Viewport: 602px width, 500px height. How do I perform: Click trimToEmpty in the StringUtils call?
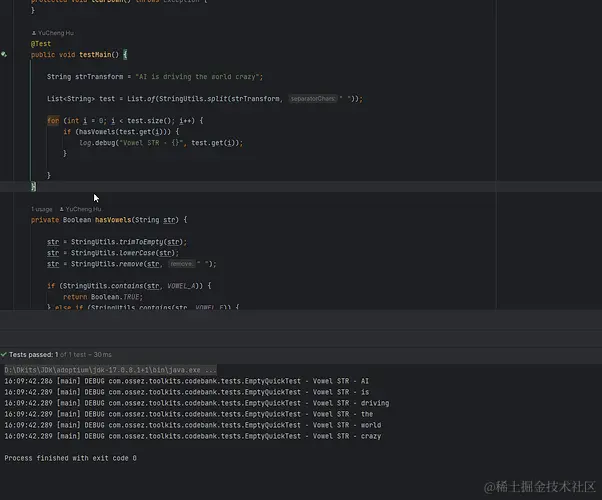coord(141,242)
